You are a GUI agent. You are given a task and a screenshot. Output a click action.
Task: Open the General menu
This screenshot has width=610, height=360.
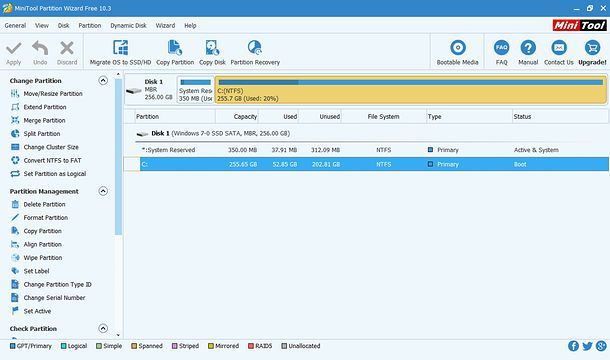pos(15,26)
